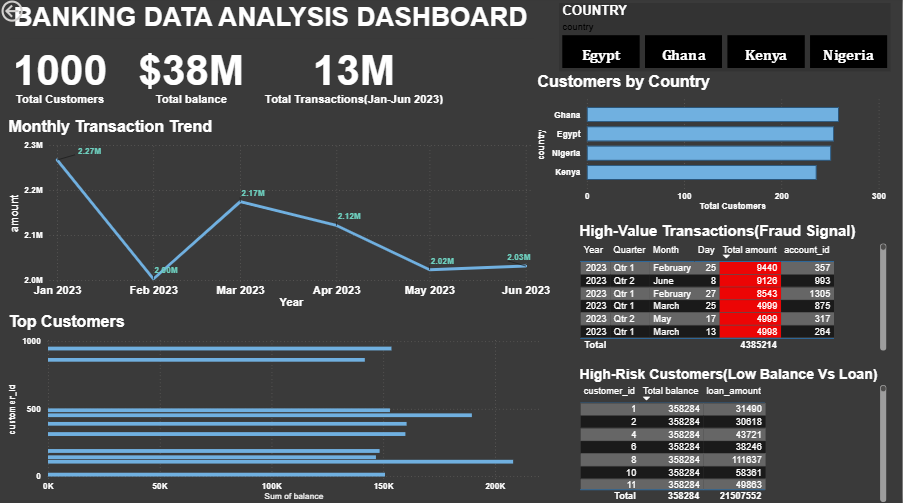Select the 2.02M data label on trend line
Screen dimensions: 903x503
tap(442, 261)
